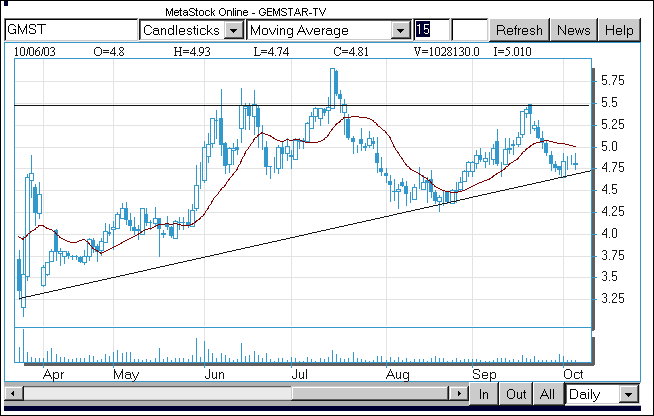The image size is (654, 416).
Task: Click the May label on time axis
Action: pyautogui.click(x=126, y=374)
